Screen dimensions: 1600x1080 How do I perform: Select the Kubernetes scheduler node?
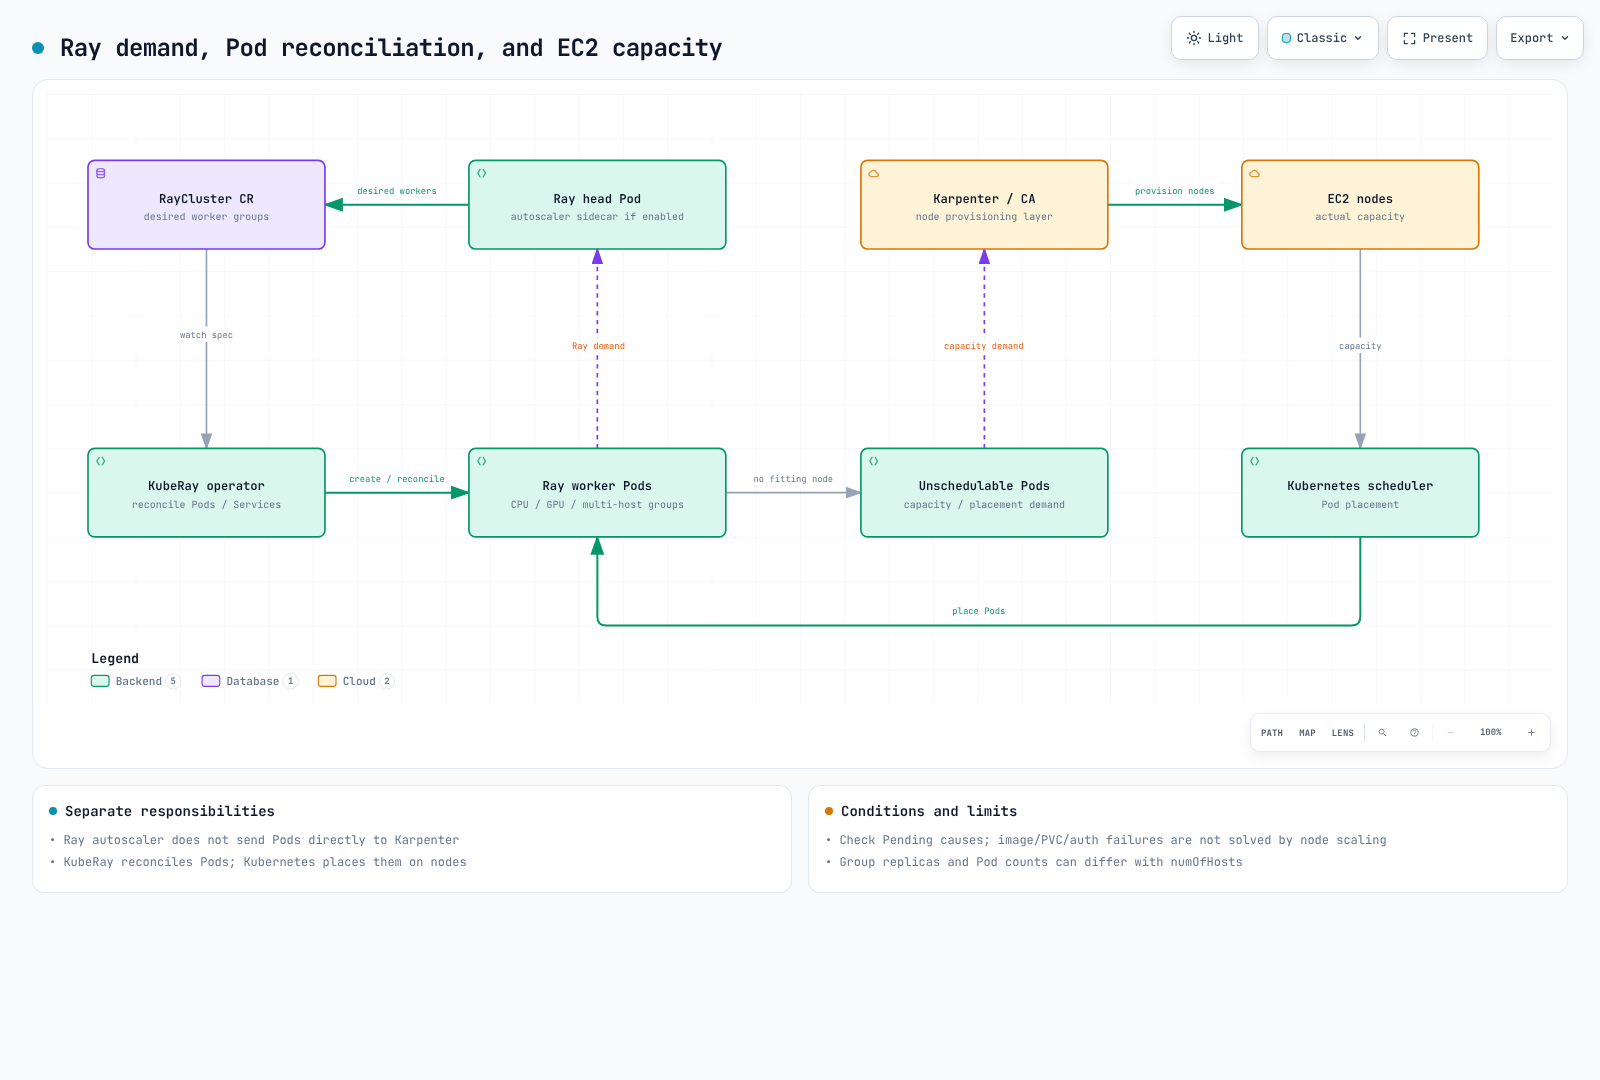(1360, 493)
